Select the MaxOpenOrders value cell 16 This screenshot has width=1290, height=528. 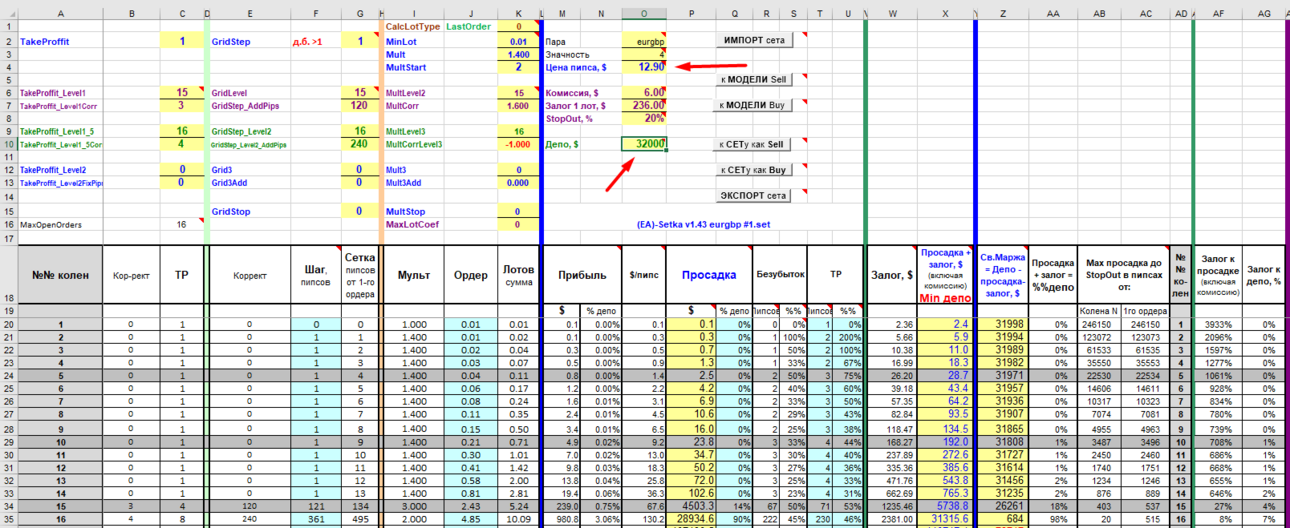tap(181, 224)
